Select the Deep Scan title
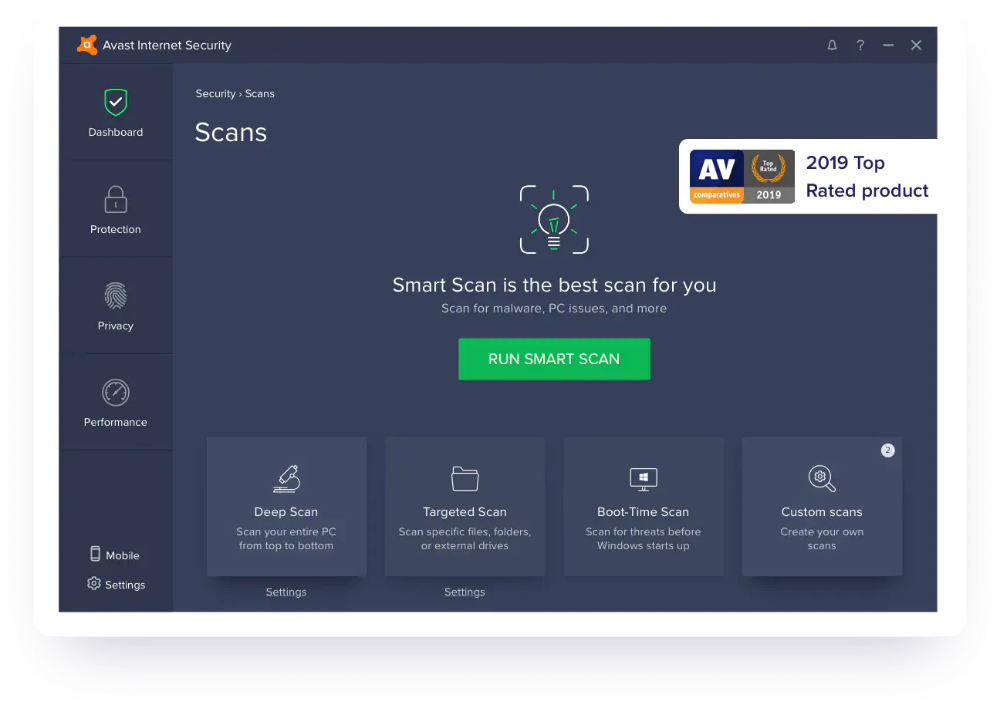 [x=286, y=512]
